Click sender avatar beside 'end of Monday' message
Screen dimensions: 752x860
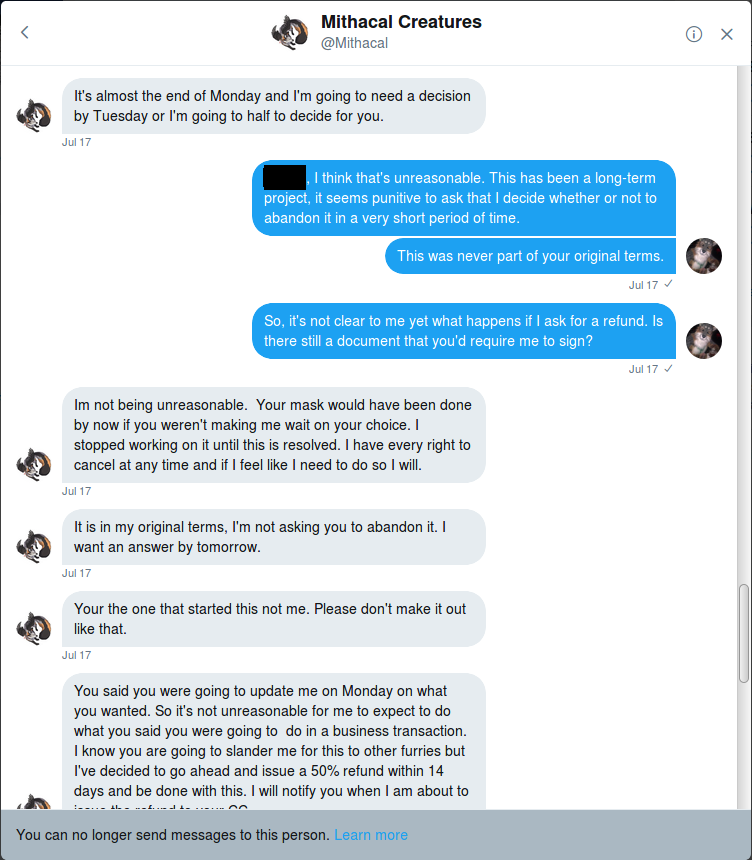tap(34, 116)
